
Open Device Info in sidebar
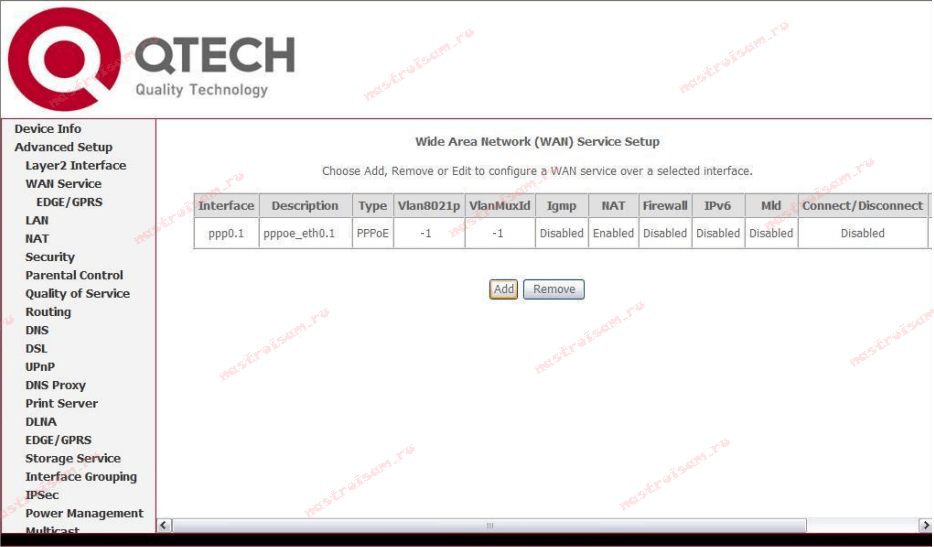tap(48, 129)
